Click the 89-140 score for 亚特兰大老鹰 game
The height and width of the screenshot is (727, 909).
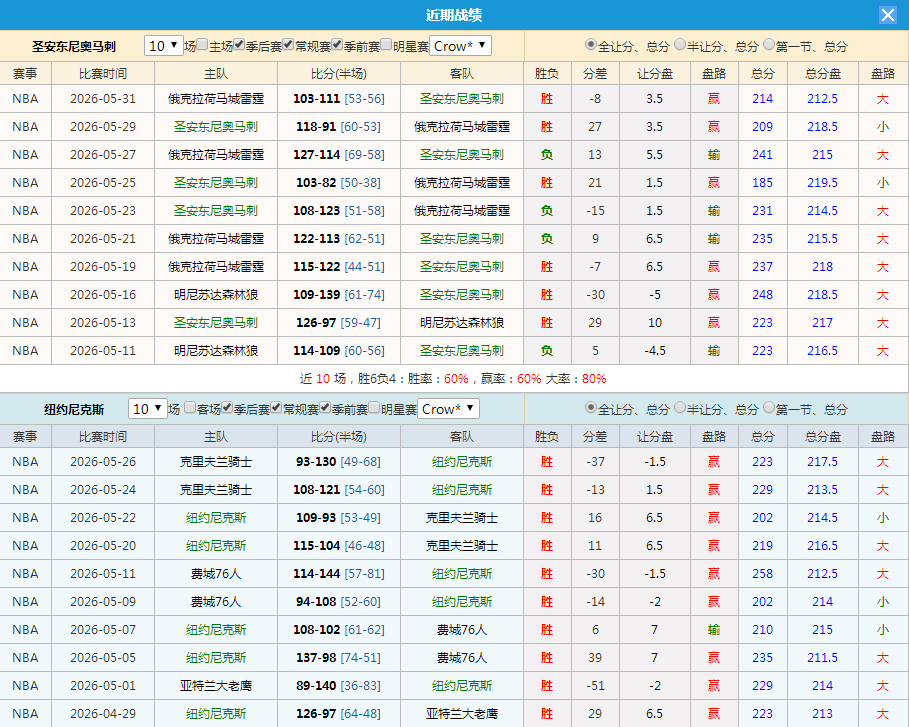pyautogui.click(x=317, y=685)
